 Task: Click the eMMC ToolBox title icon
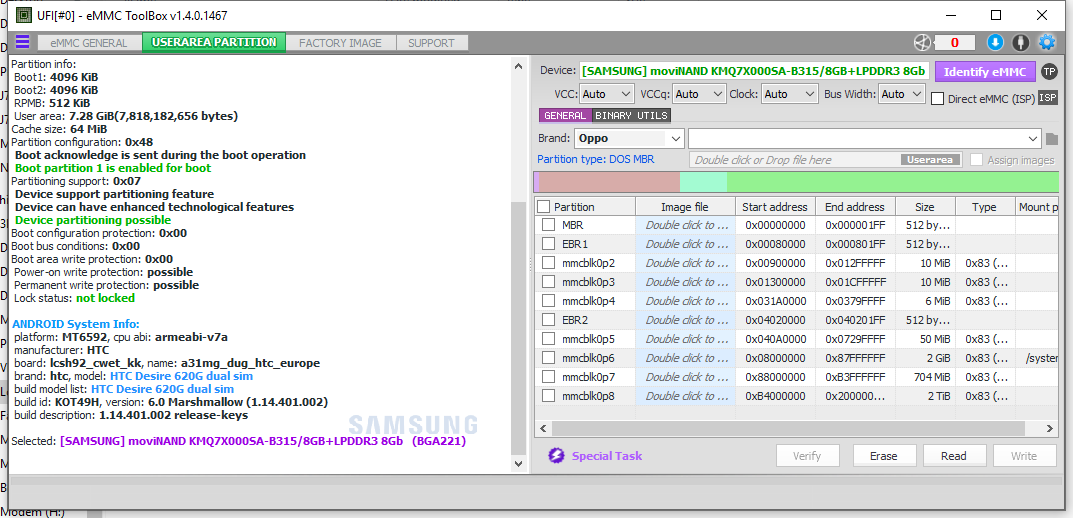pyautogui.click(x=23, y=14)
